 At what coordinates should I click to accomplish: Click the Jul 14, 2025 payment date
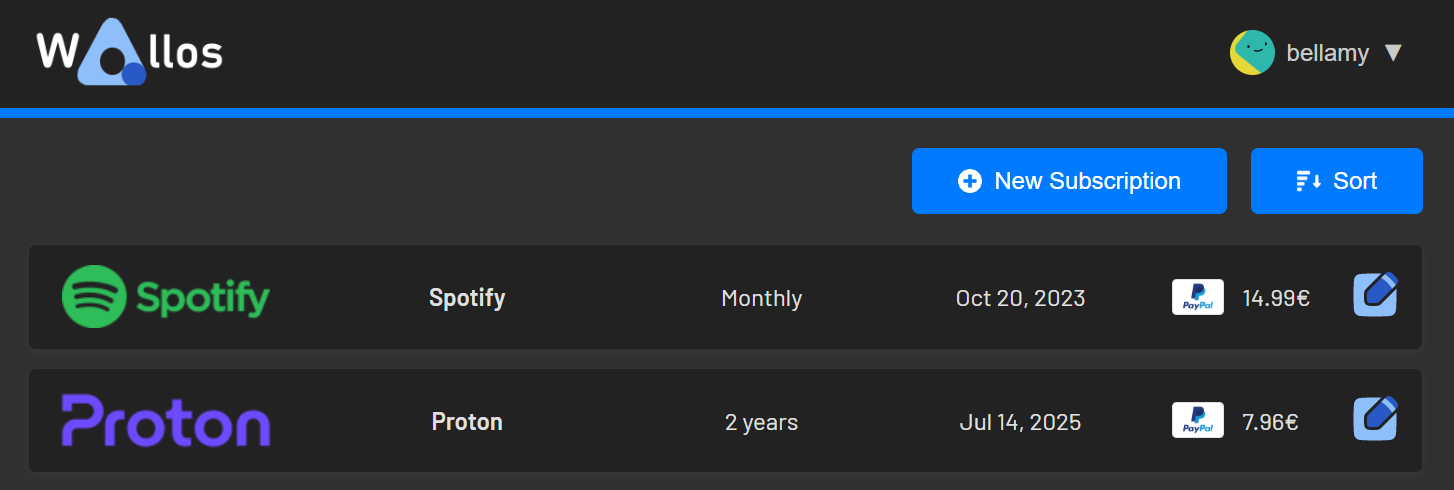tap(1020, 422)
